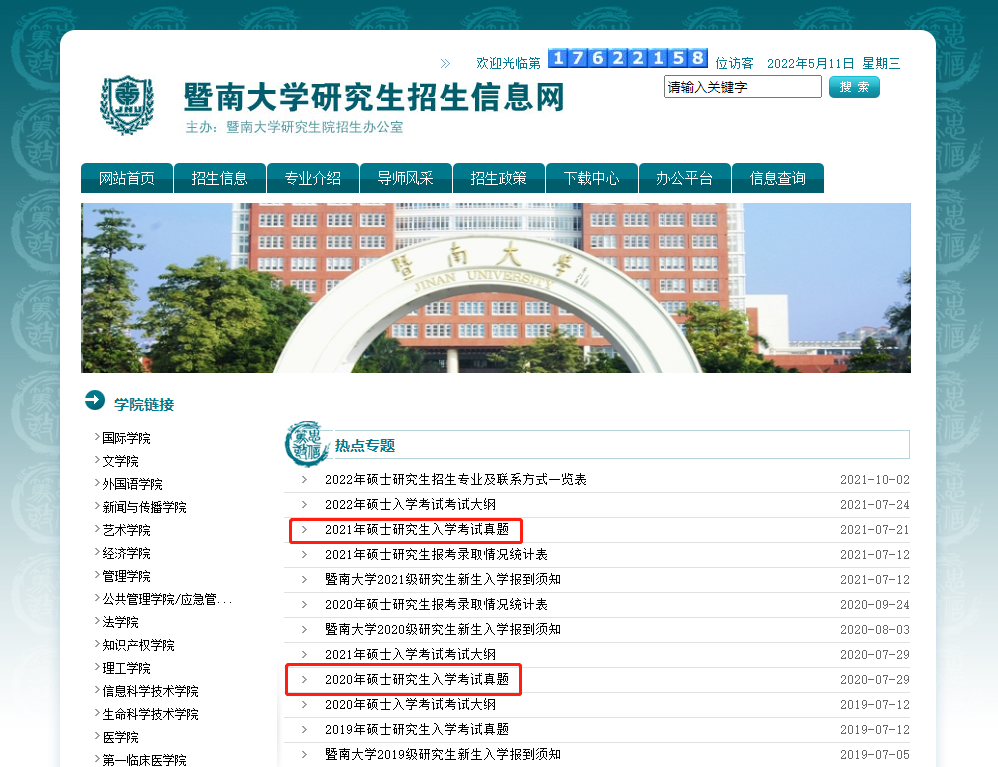Click the Jinan University campus banner image
Image resolution: width=998 pixels, height=767 pixels.
pyautogui.click(x=496, y=288)
